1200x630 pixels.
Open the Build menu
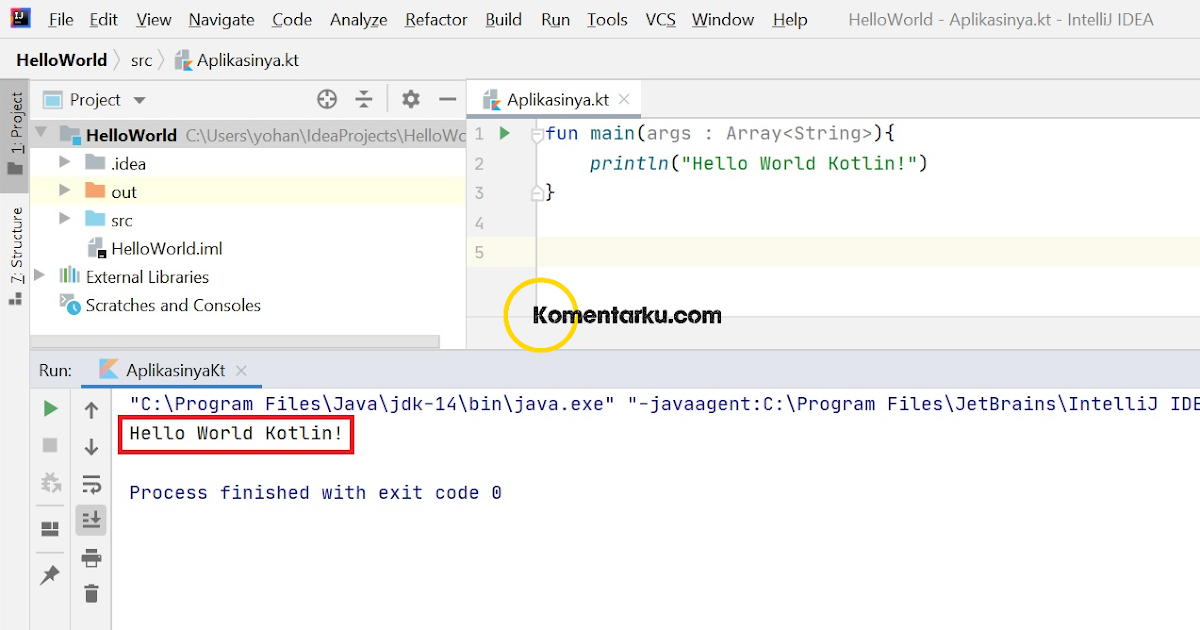point(503,20)
